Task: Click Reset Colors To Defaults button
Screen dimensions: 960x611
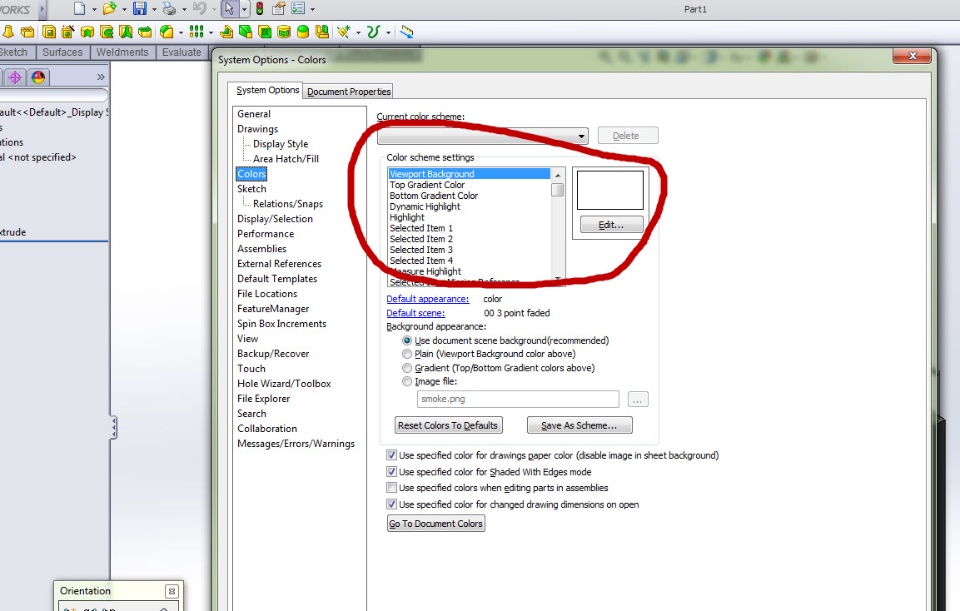Action: 448,425
